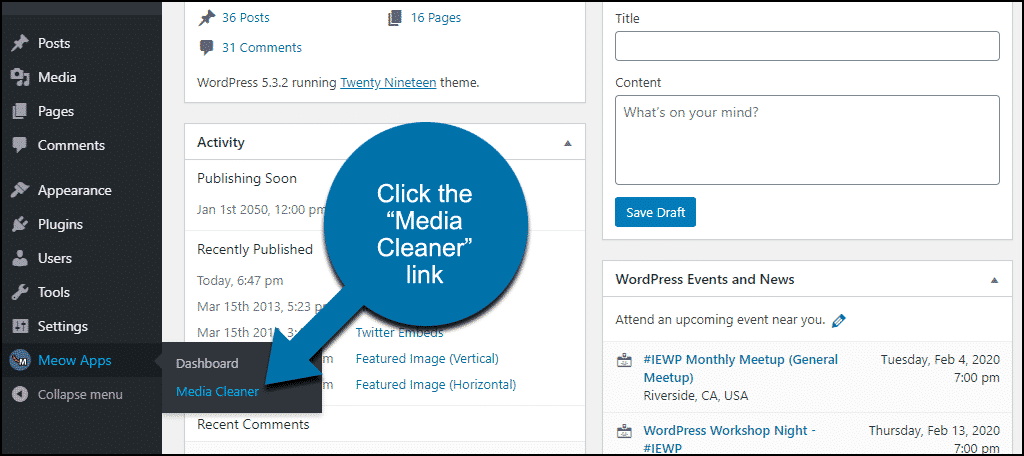The width and height of the screenshot is (1024, 456).
Task: Open the Twenty Nineteen theme link
Action: pos(388,83)
